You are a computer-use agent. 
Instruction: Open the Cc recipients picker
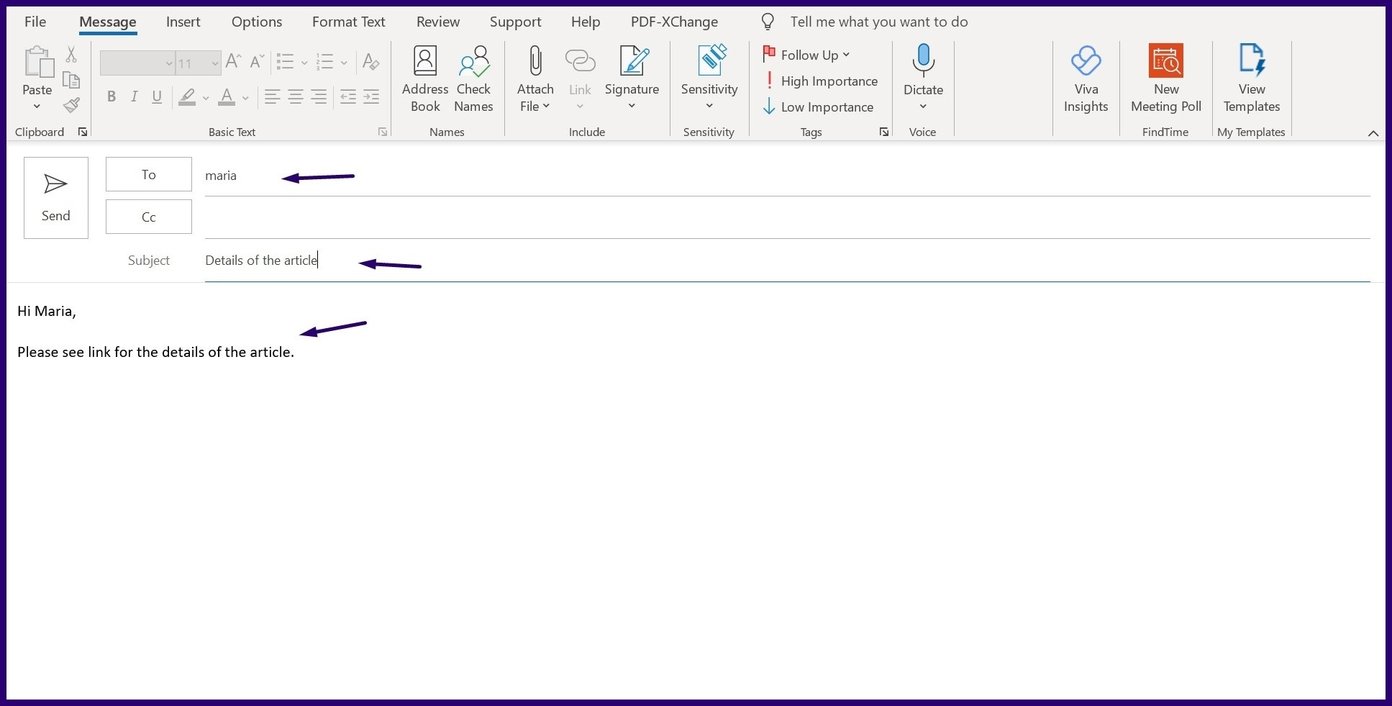[148, 216]
